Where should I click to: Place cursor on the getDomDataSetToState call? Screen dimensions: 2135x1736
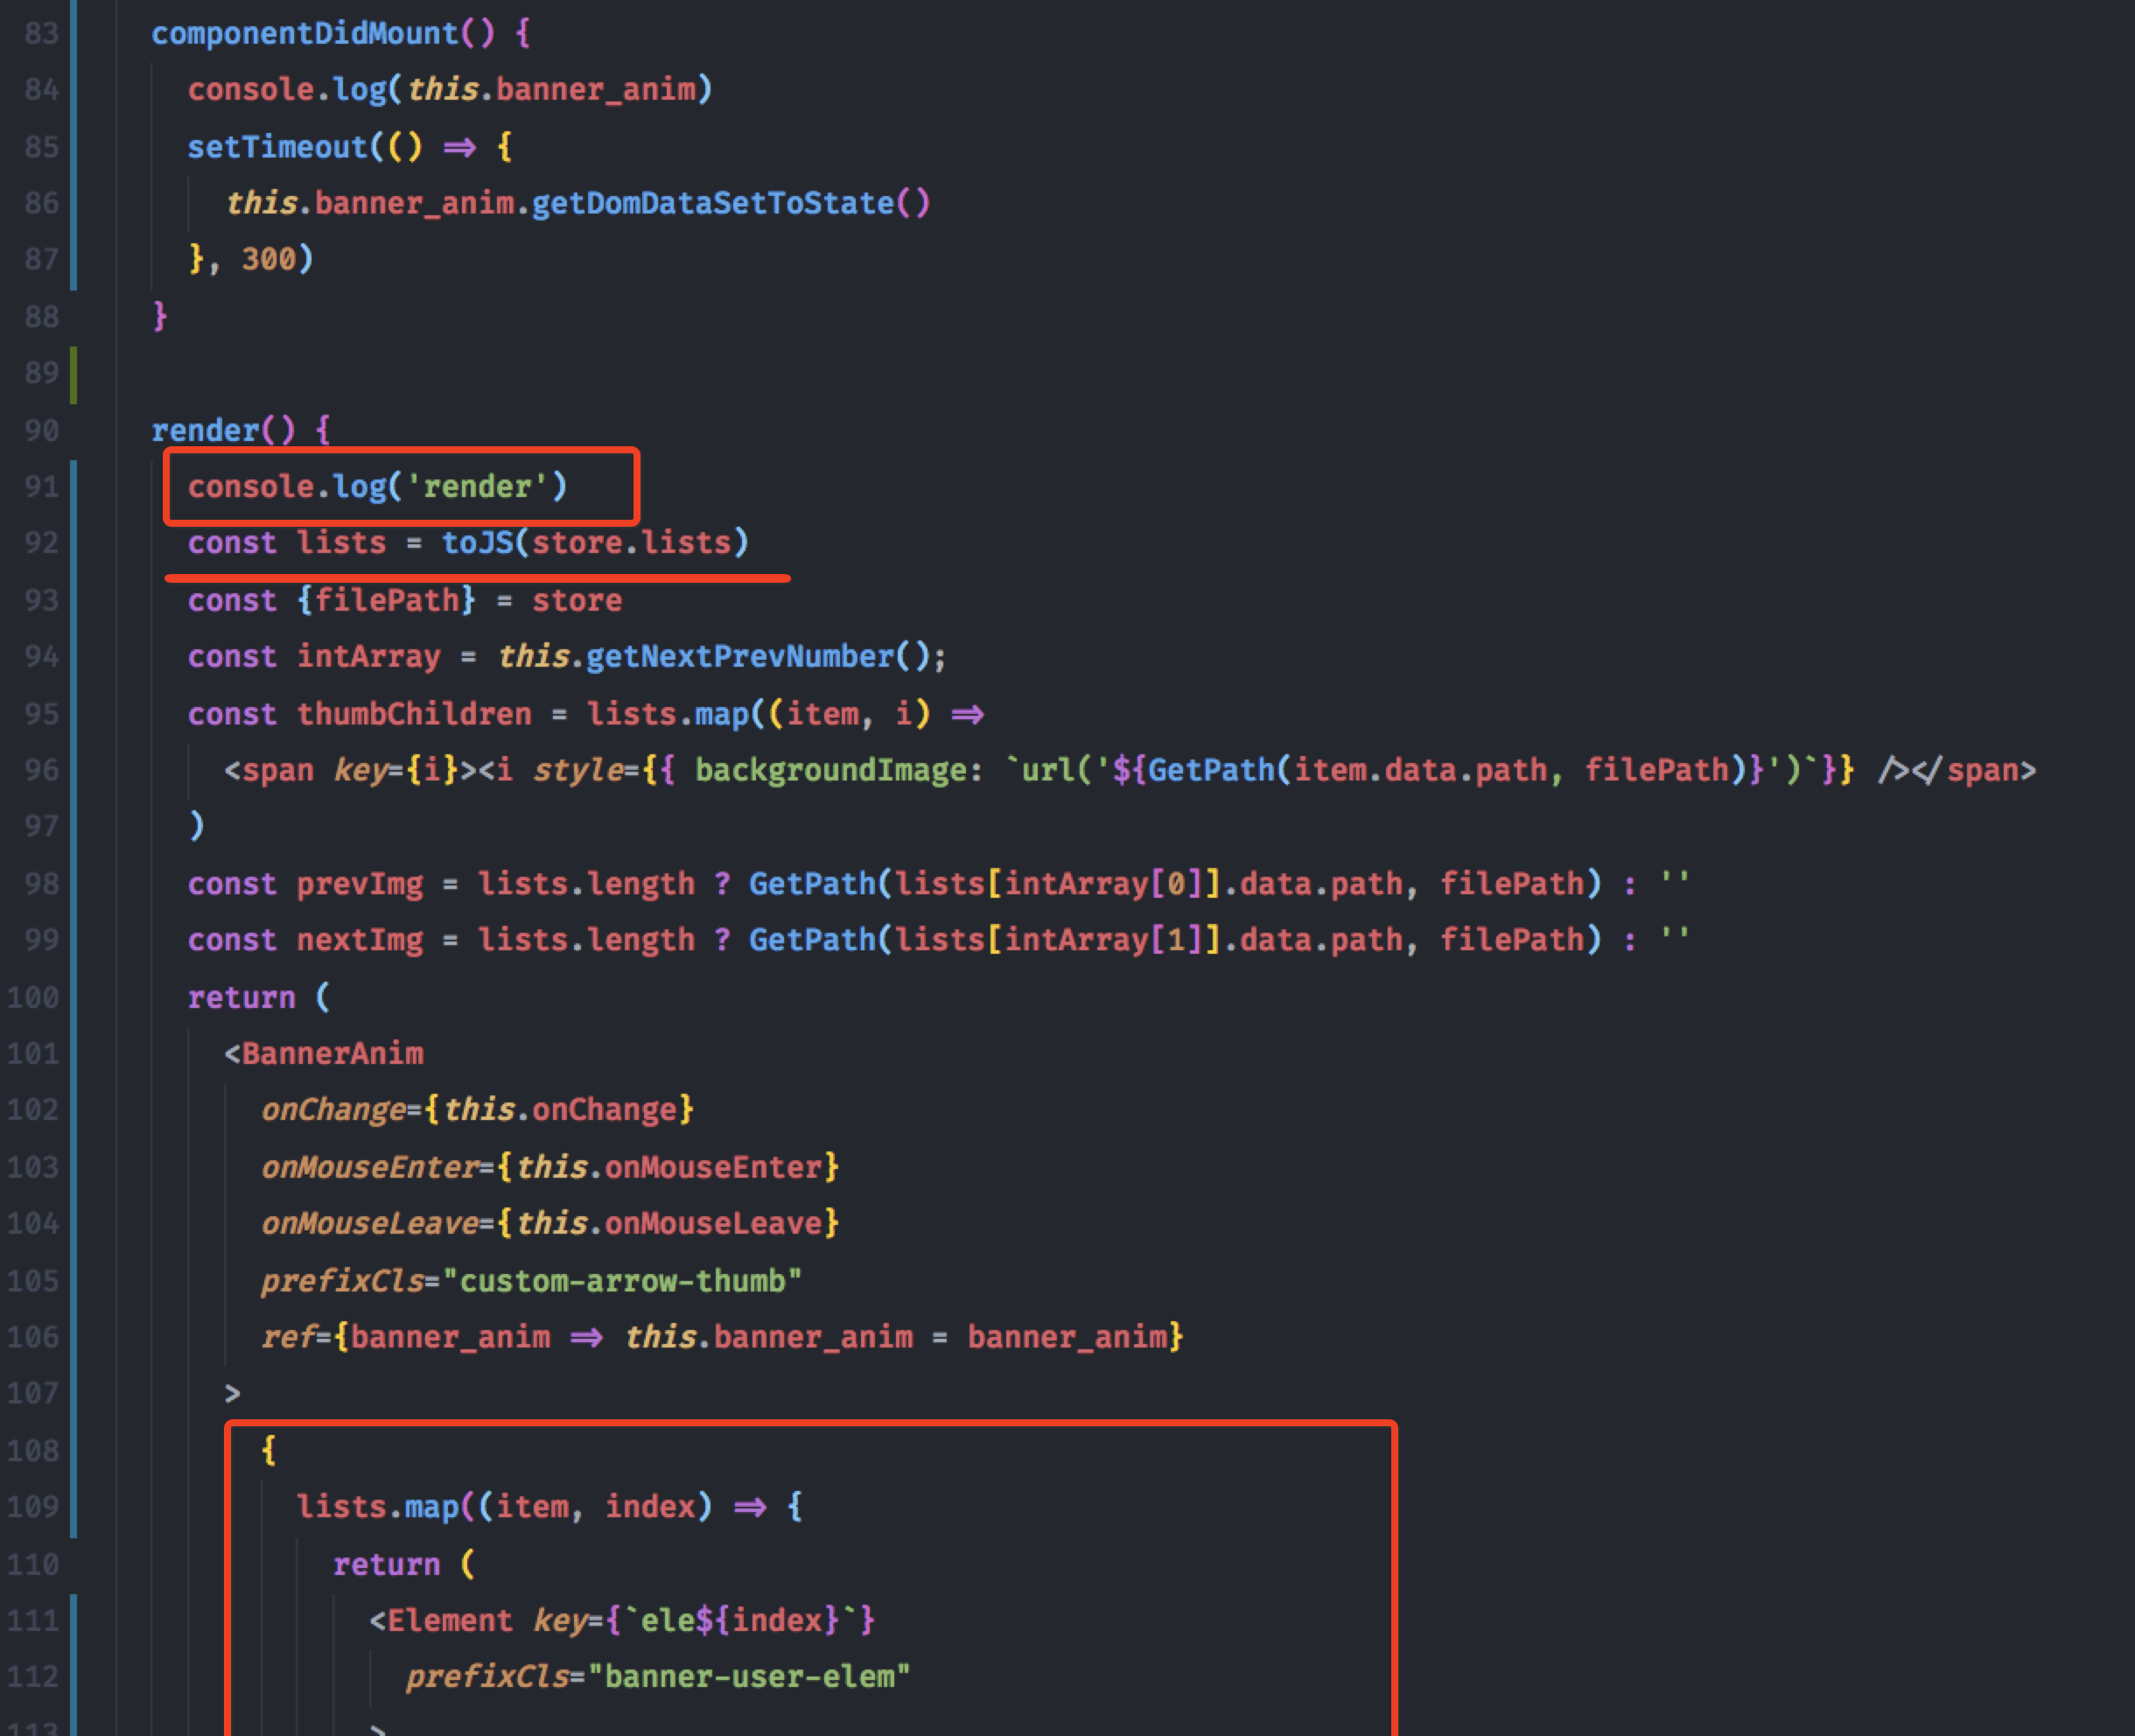pos(712,204)
